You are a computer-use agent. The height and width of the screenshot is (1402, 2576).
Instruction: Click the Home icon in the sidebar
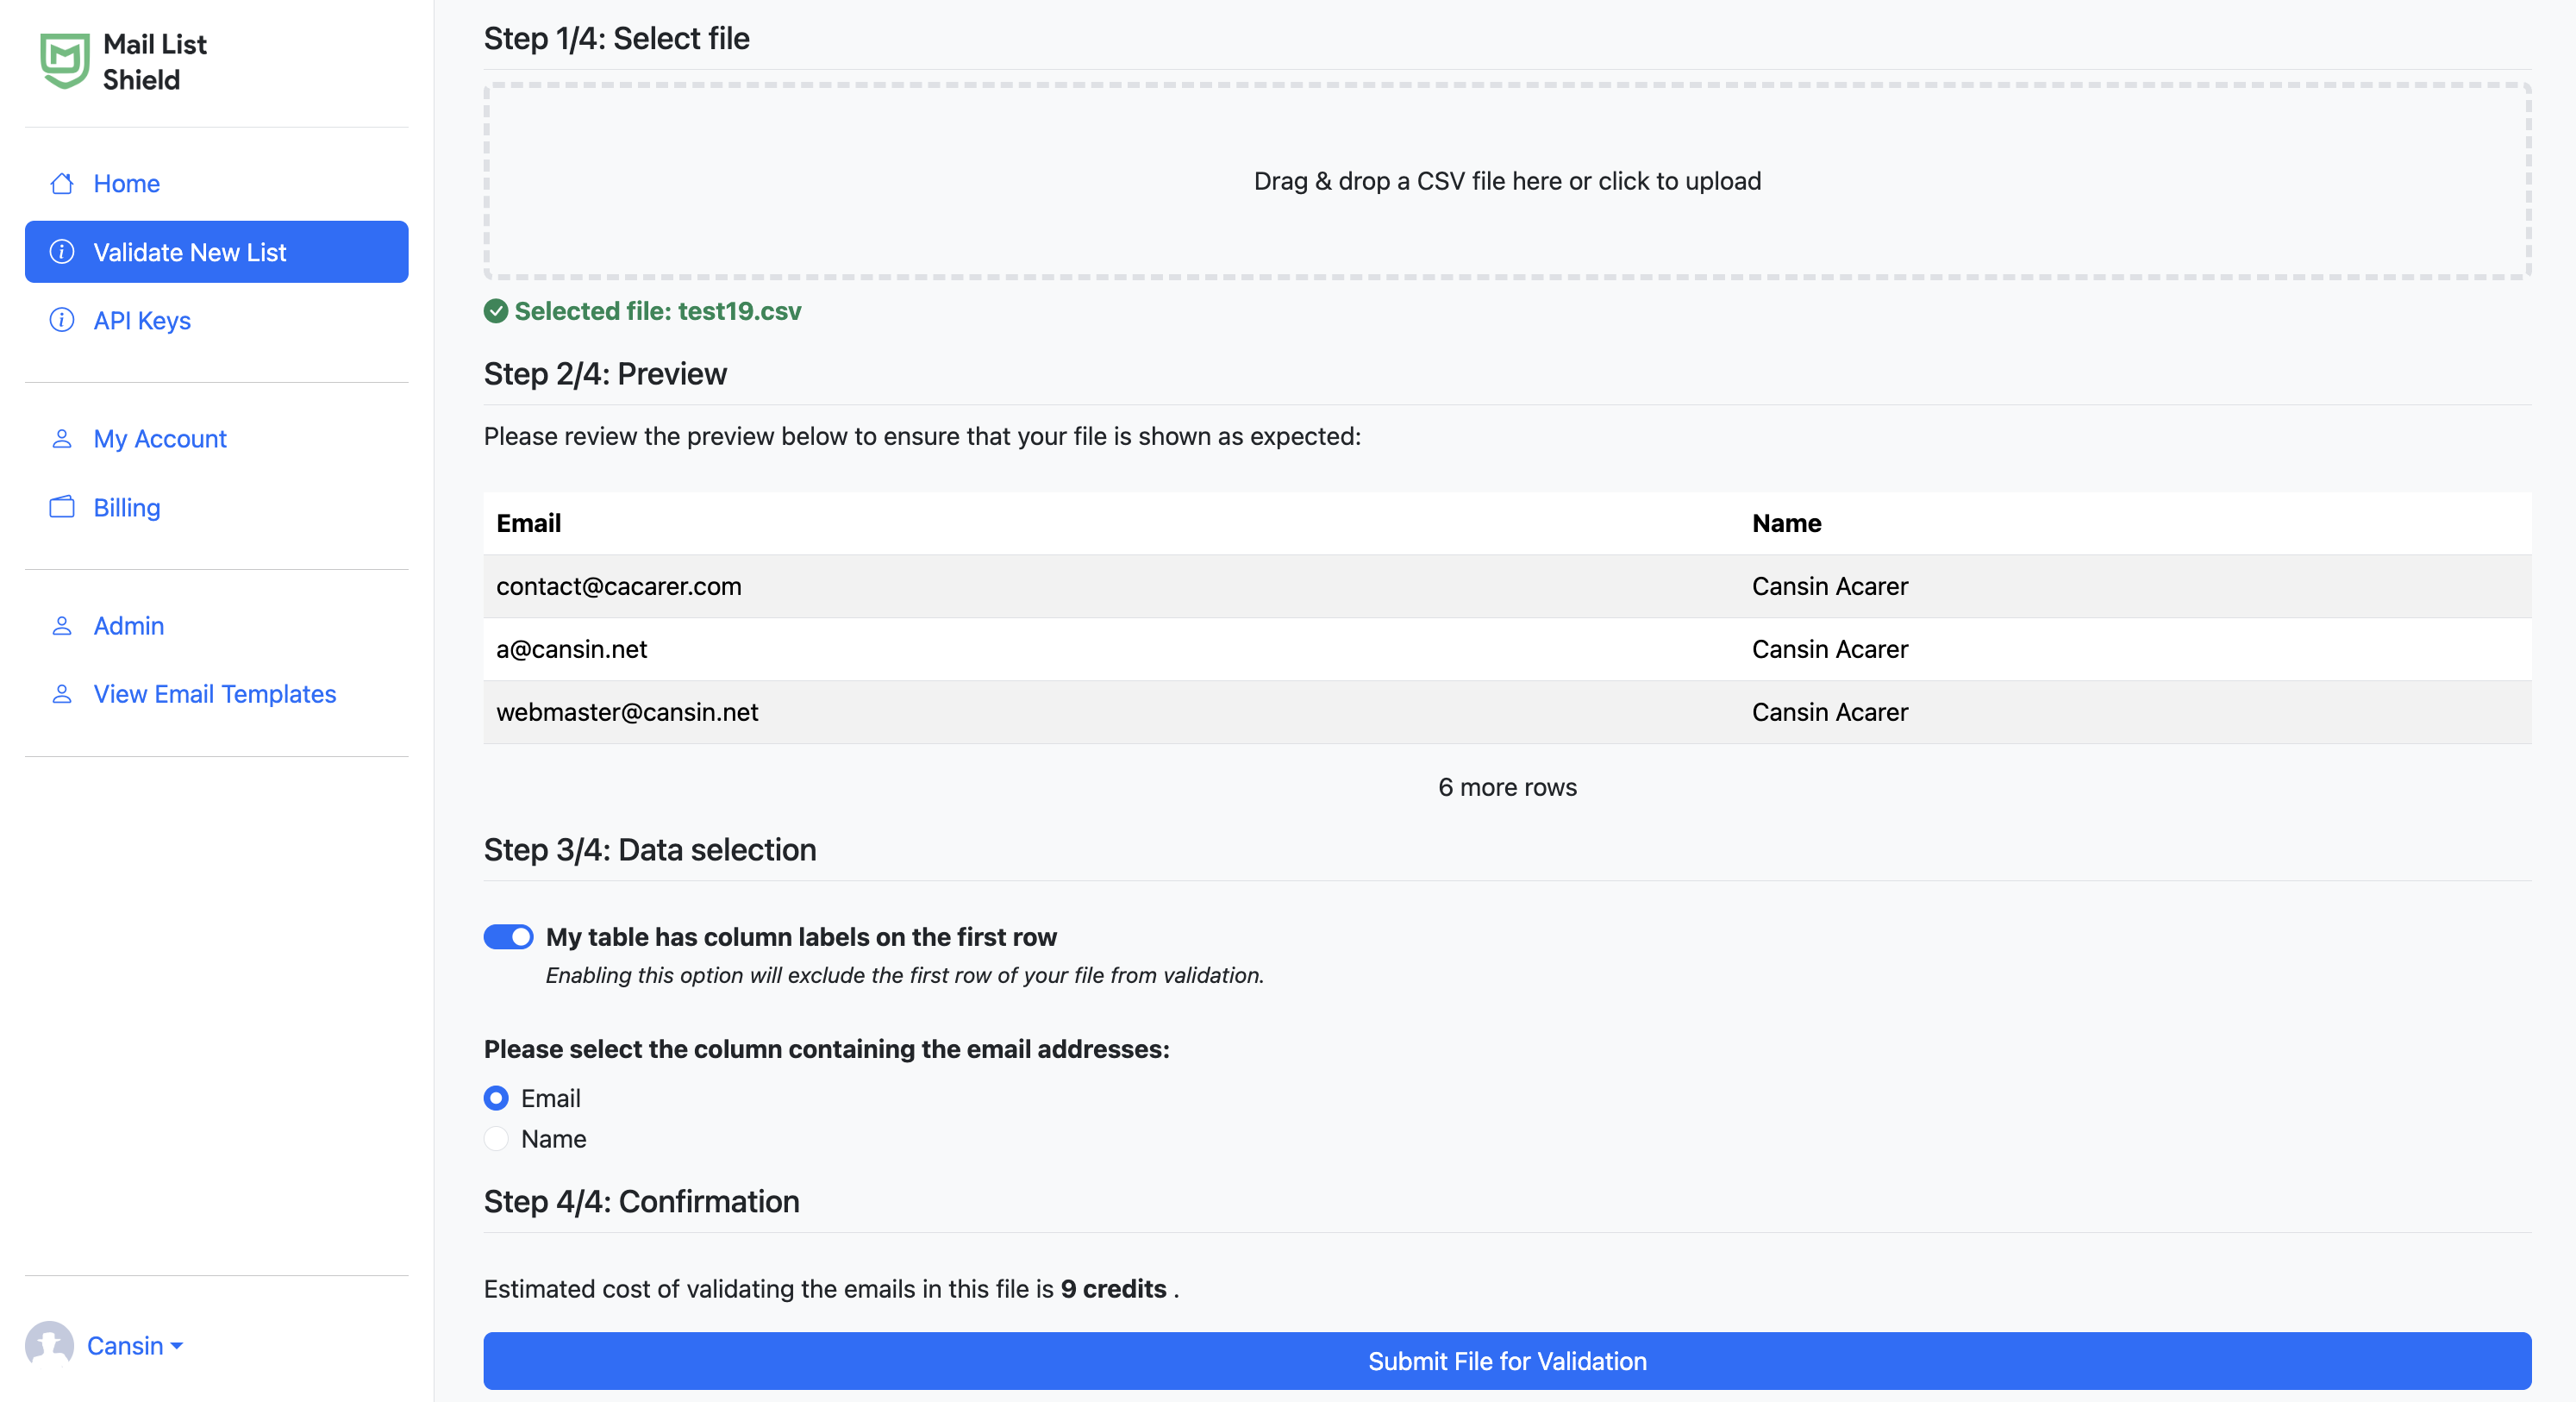pyautogui.click(x=61, y=183)
